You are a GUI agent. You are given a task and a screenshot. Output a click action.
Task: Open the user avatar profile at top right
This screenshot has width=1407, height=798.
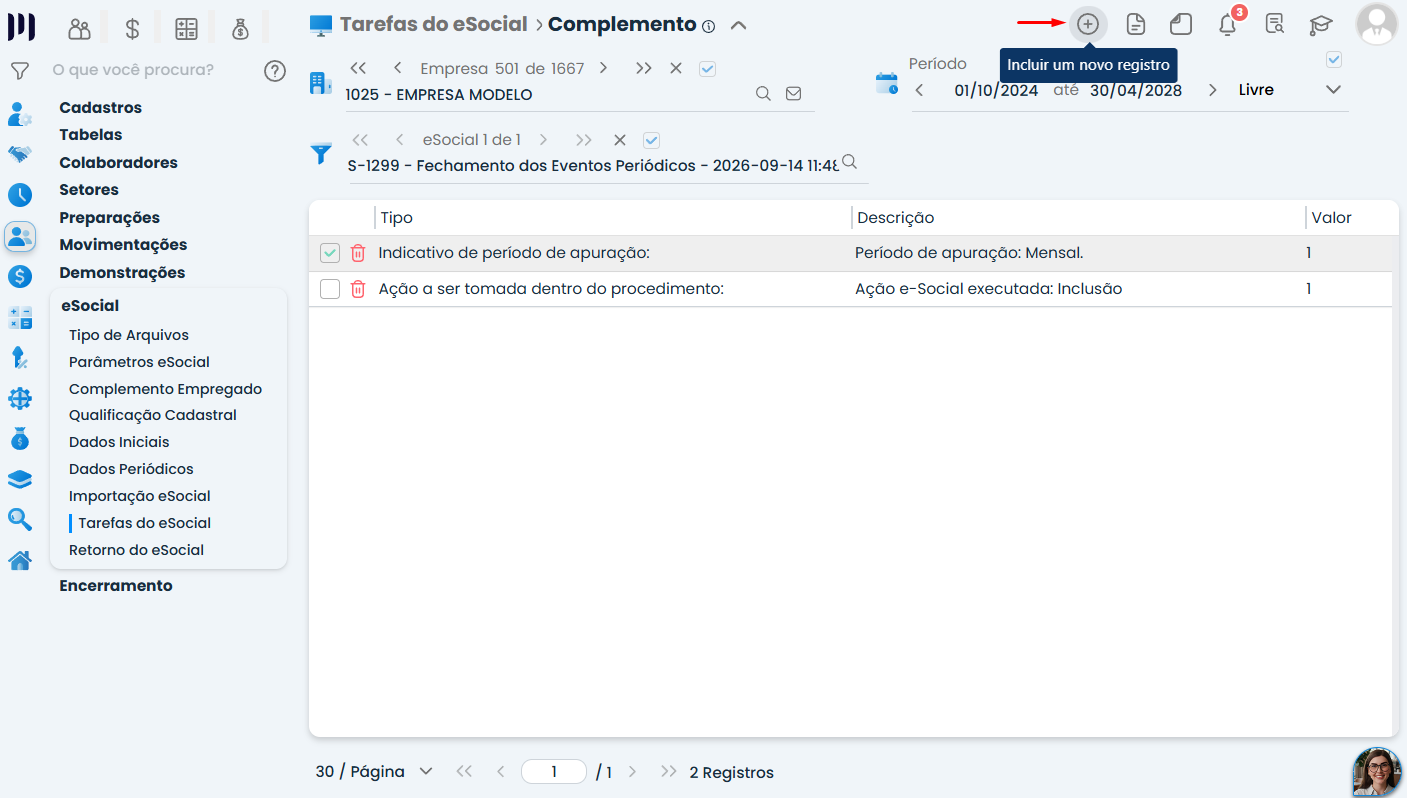tap(1377, 24)
